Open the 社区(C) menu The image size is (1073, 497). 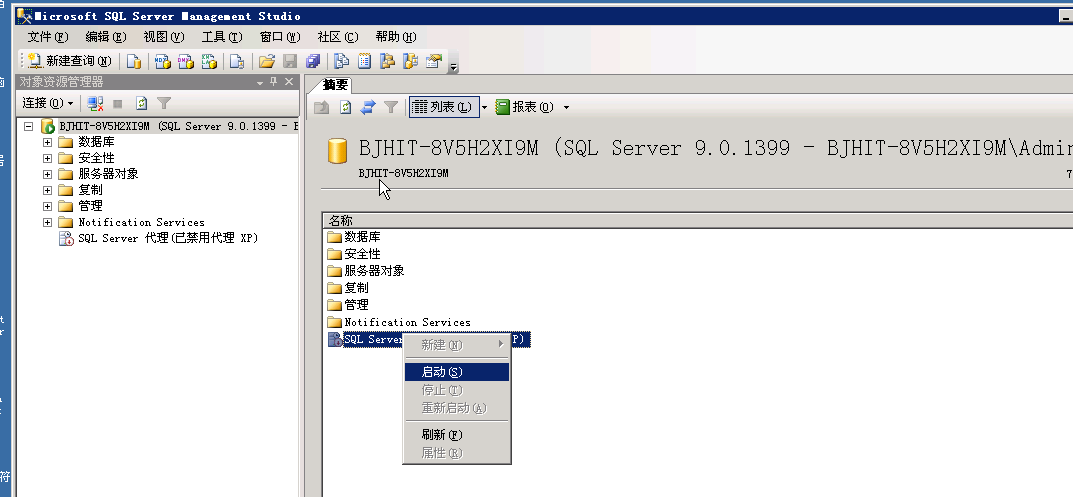coord(338,37)
